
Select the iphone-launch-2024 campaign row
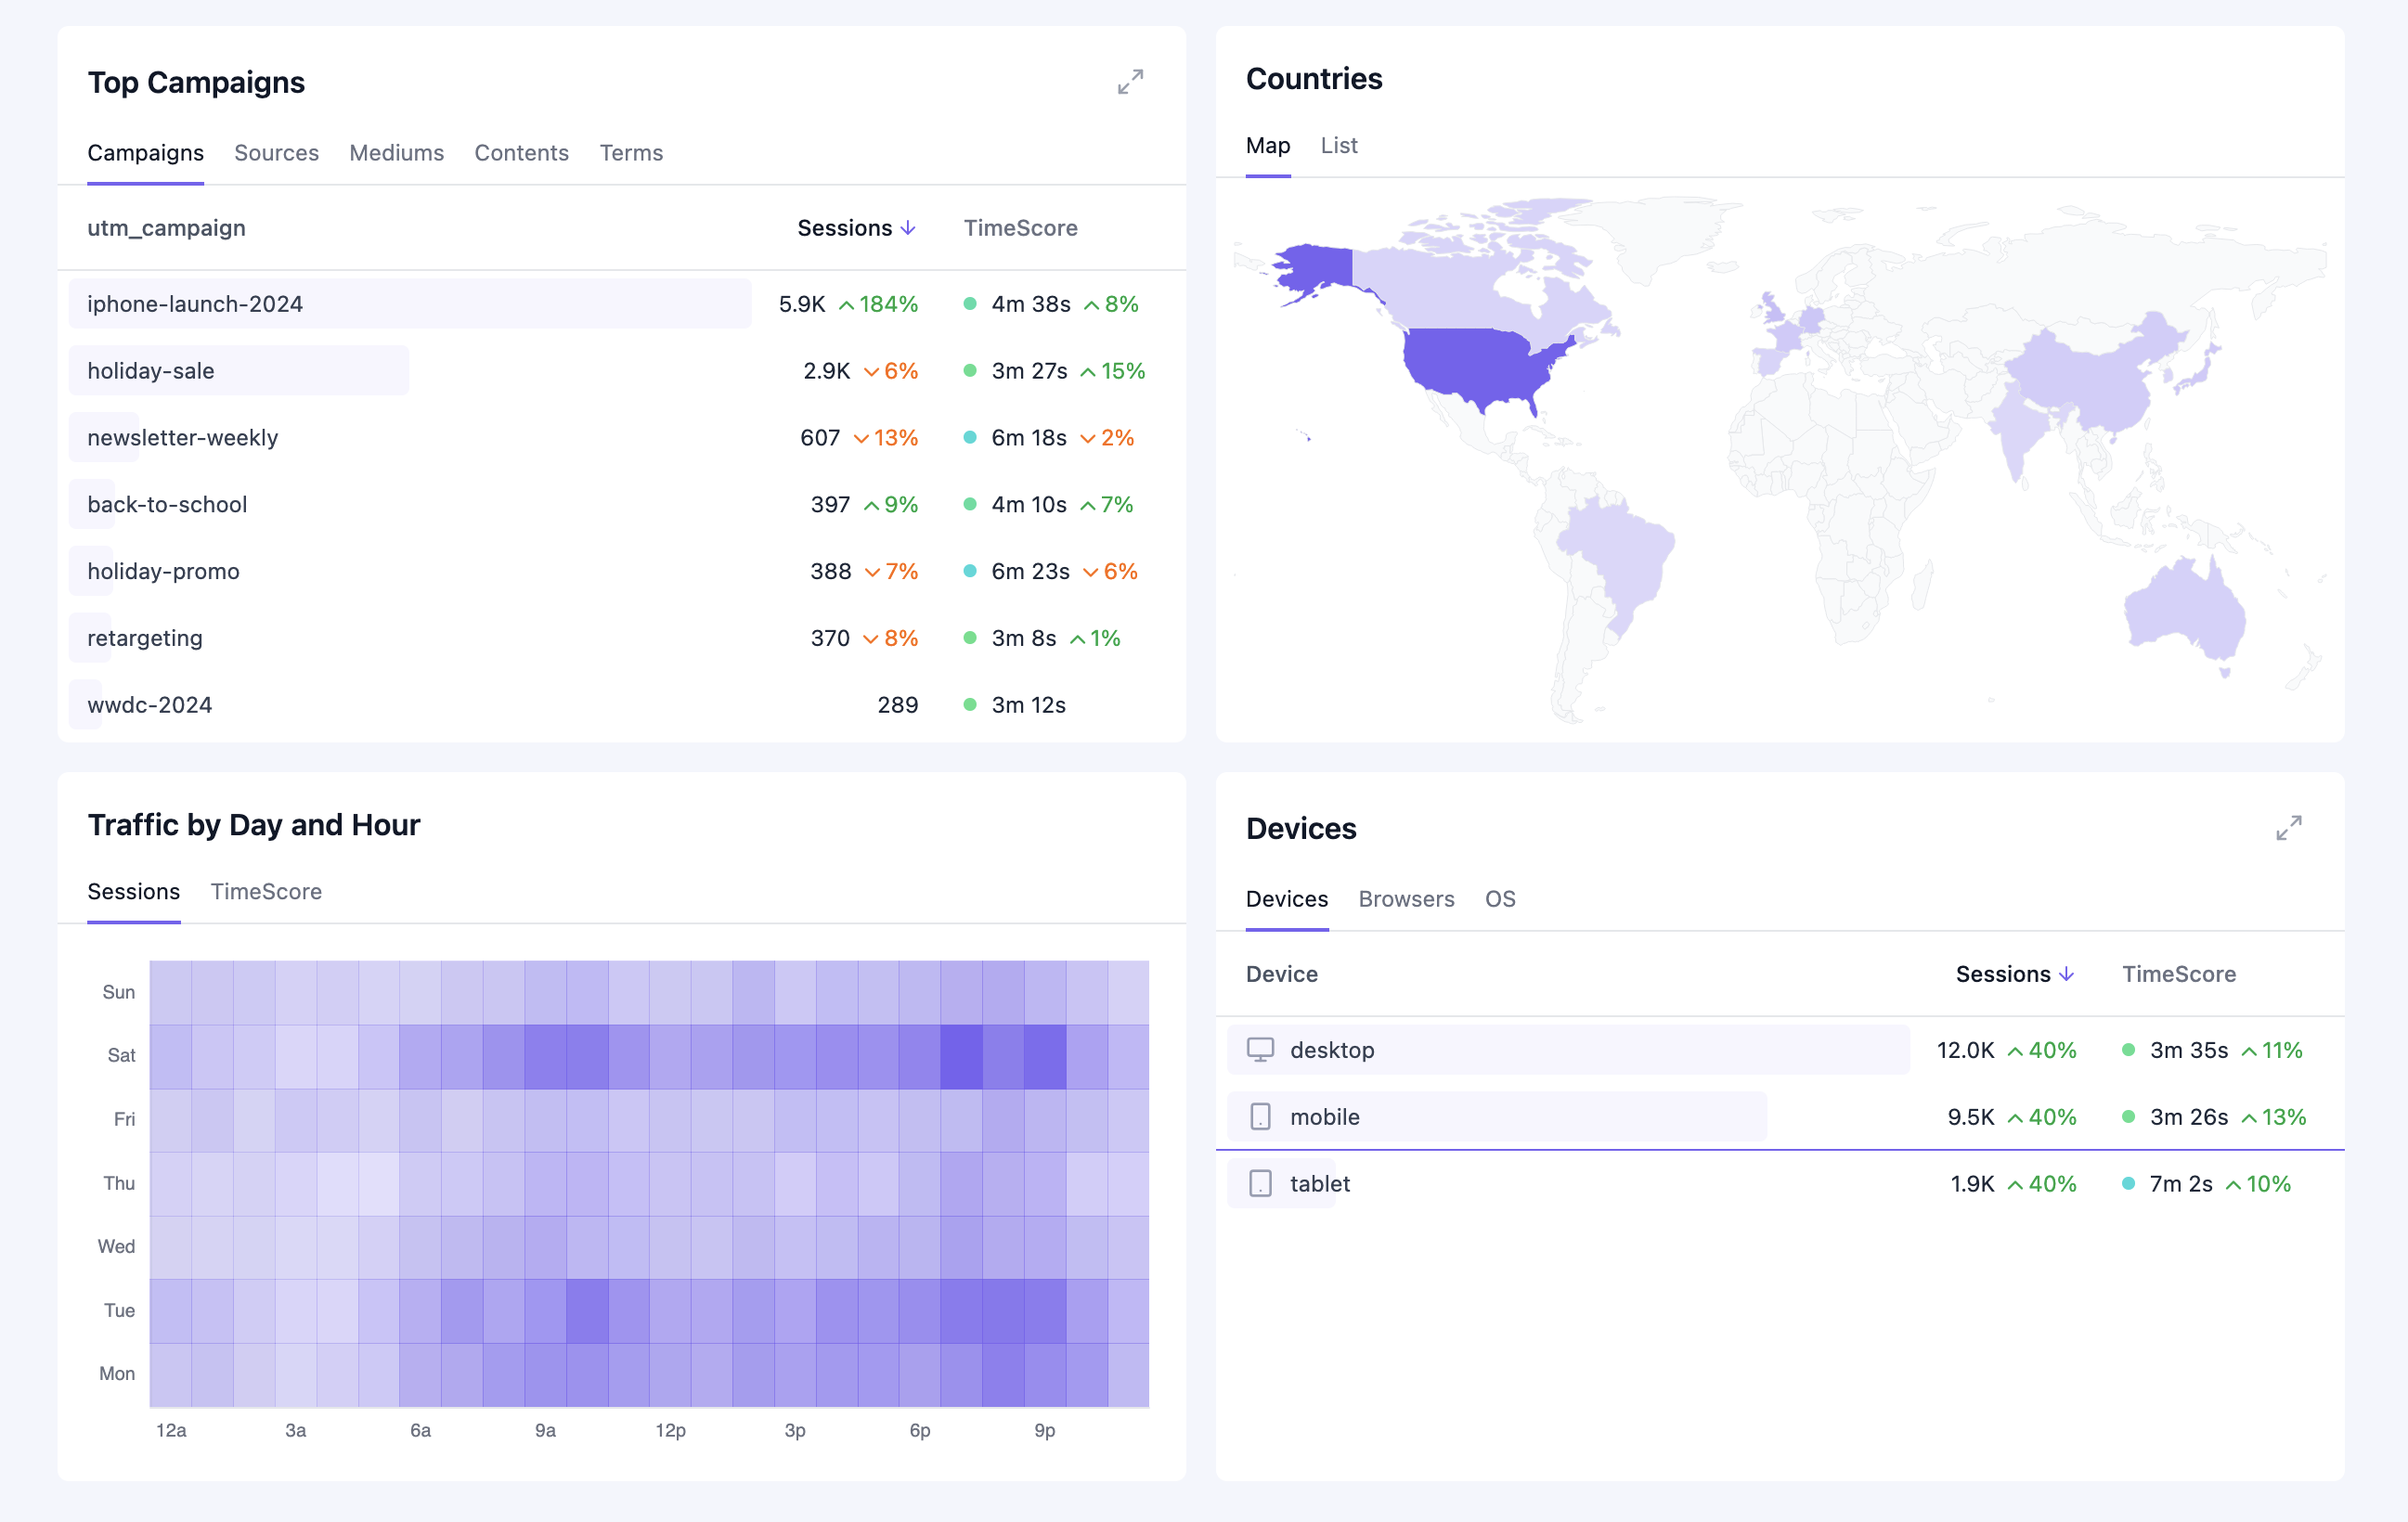(621, 304)
